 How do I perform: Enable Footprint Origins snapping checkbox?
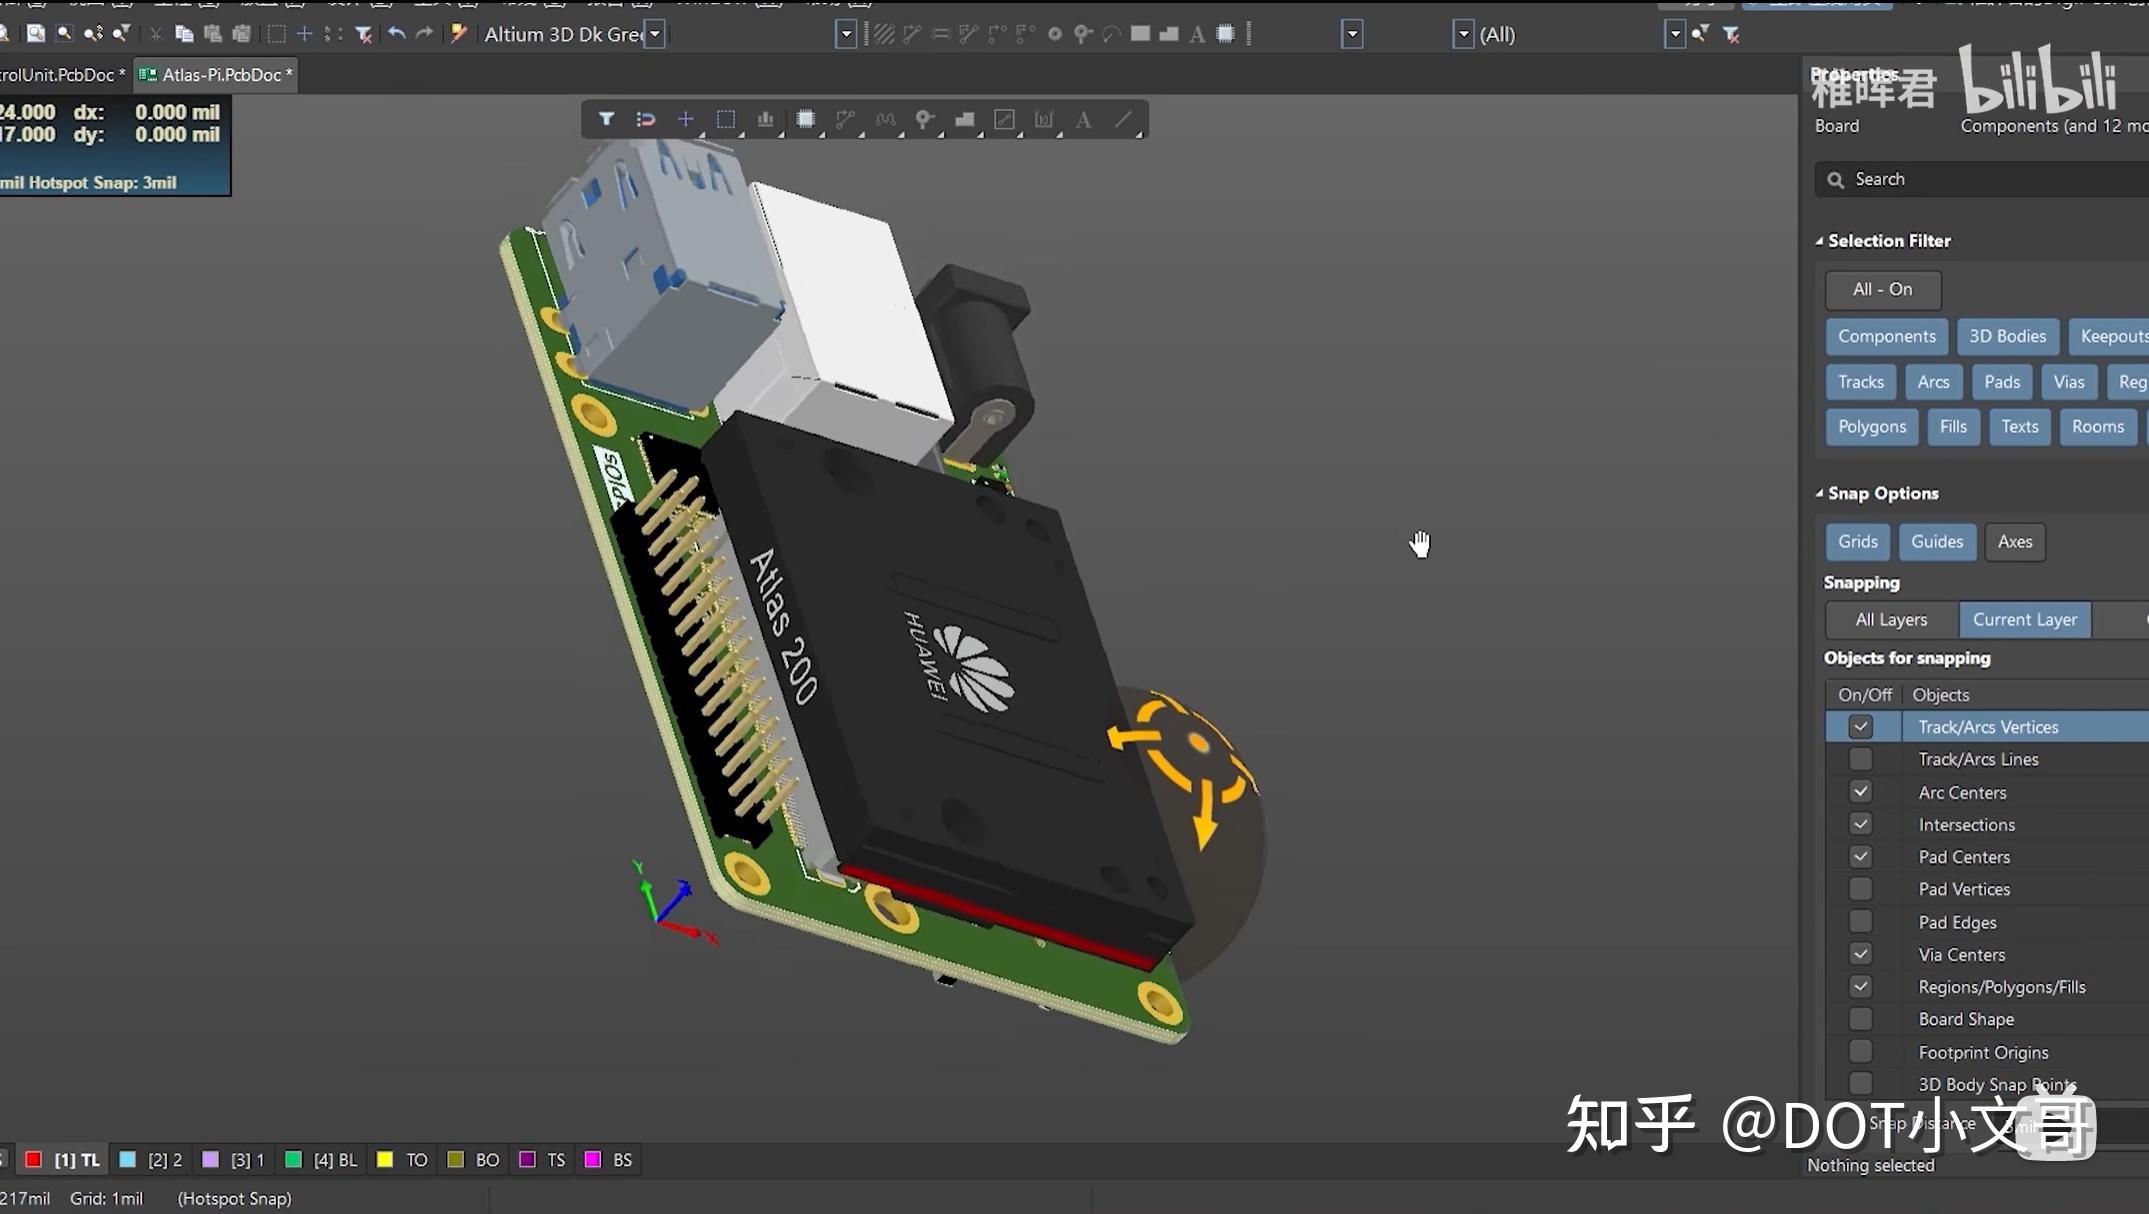pos(1860,1052)
